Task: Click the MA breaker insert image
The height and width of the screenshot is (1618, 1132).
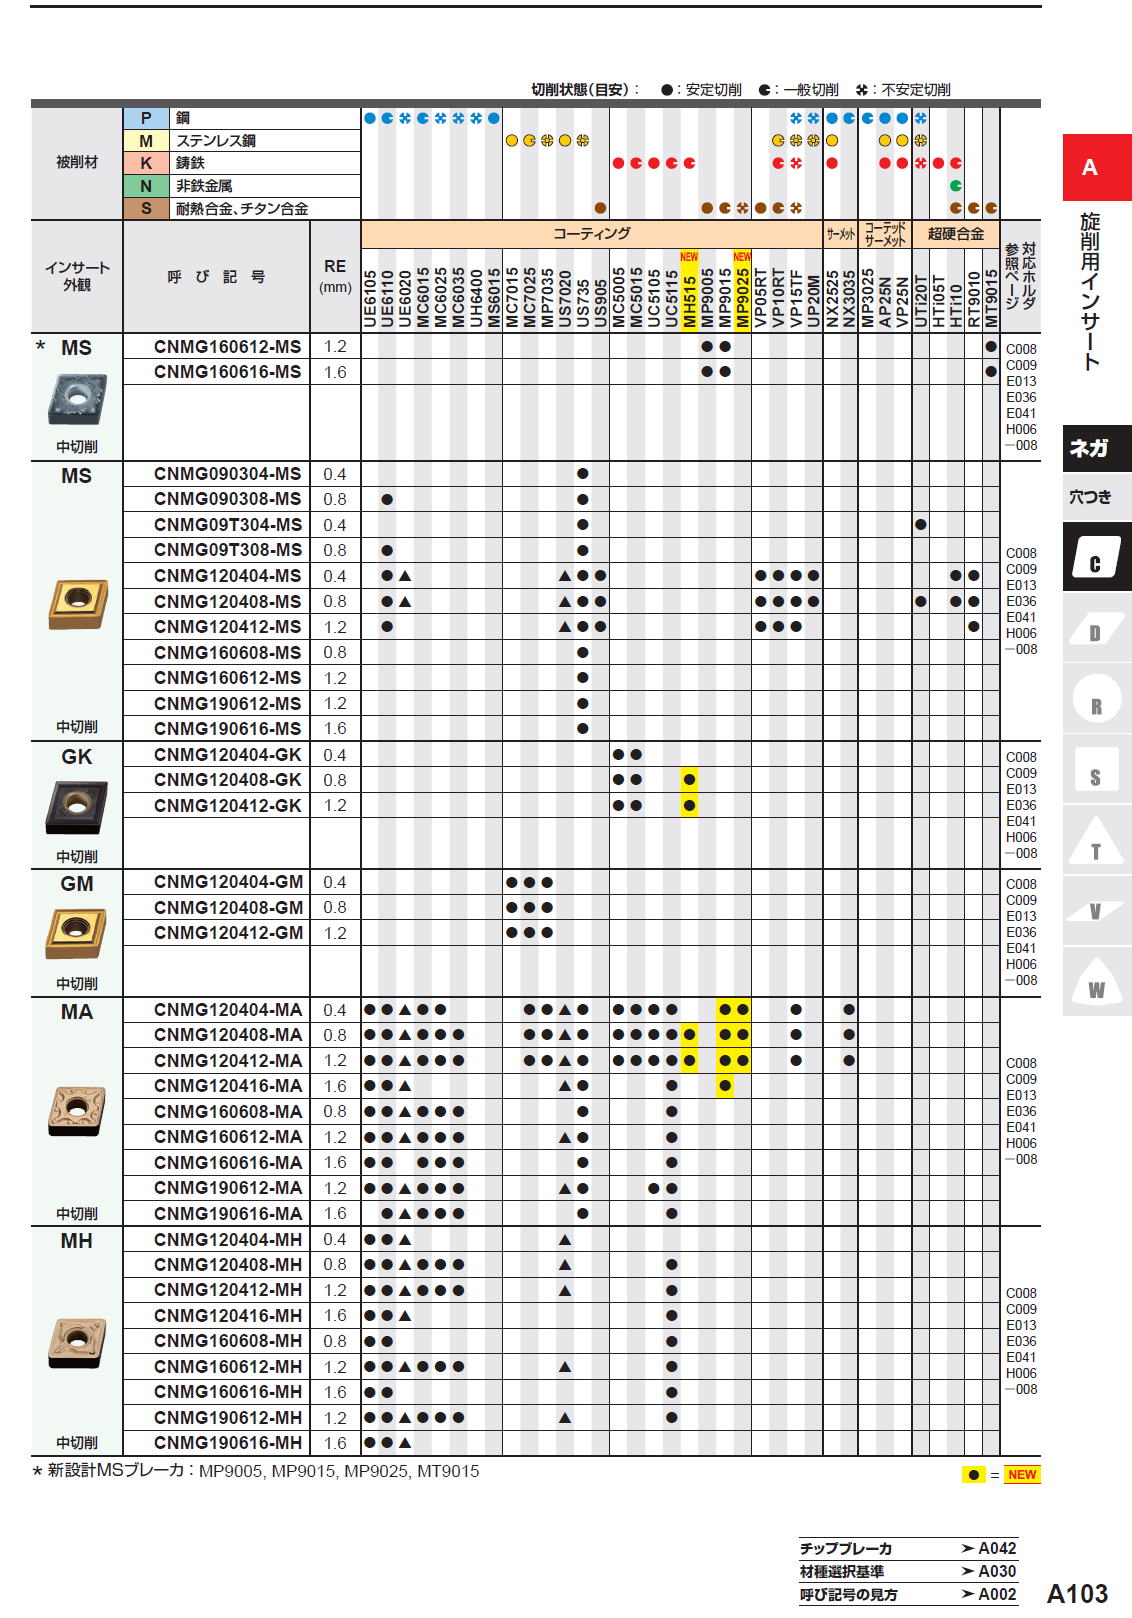Action: (x=76, y=1110)
